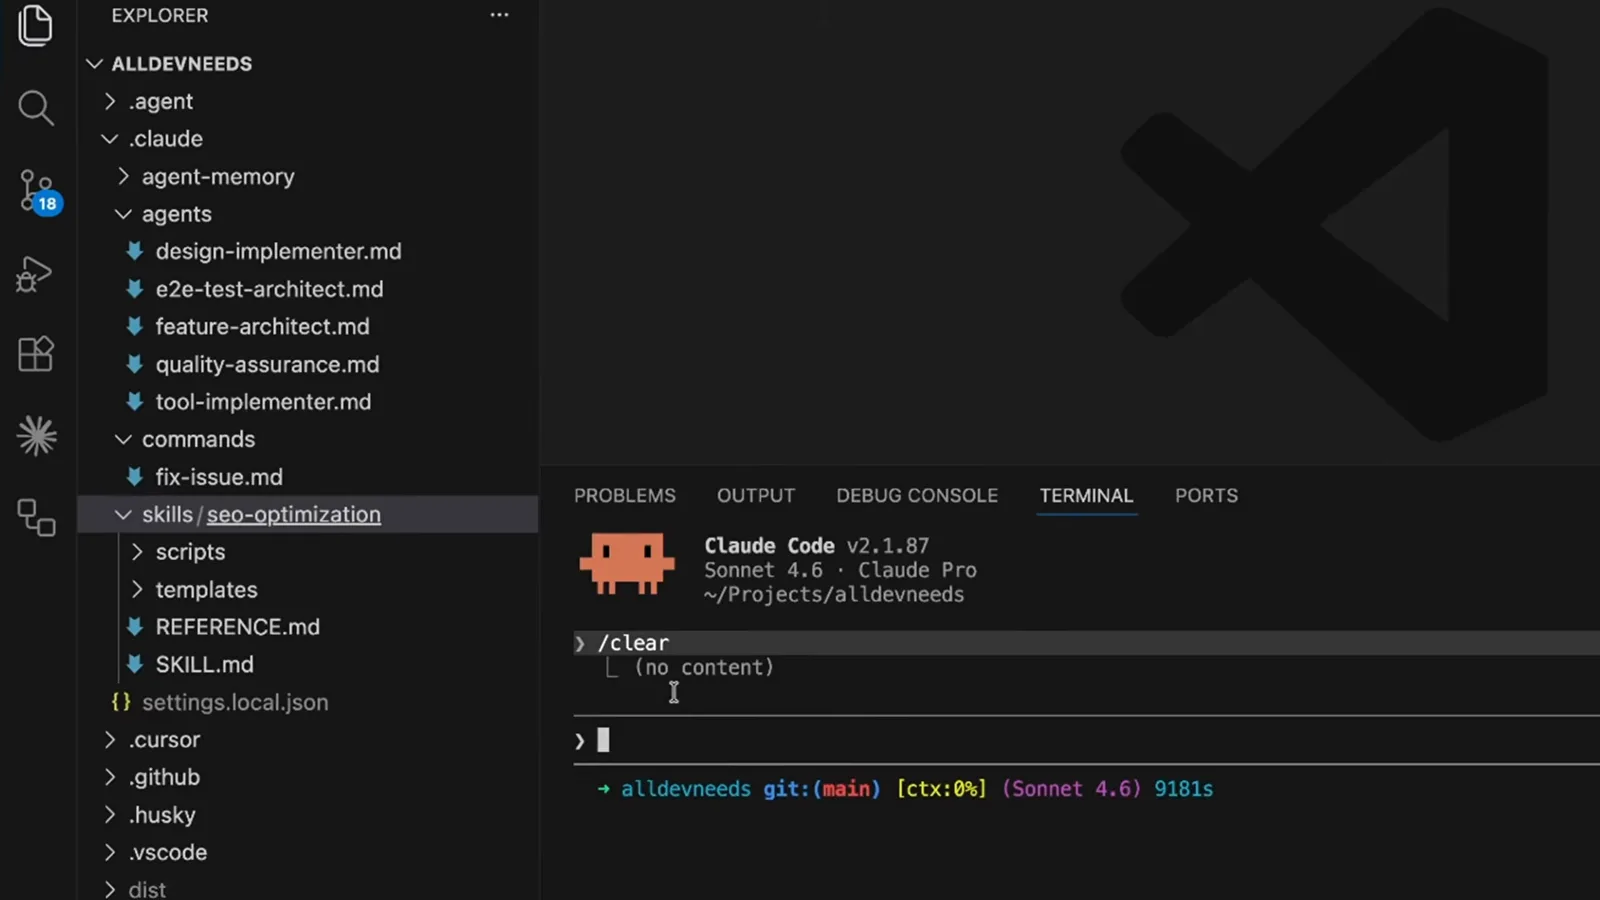Open Explorer more actions ellipsis
Screen dimensions: 1600x900
click(499, 15)
